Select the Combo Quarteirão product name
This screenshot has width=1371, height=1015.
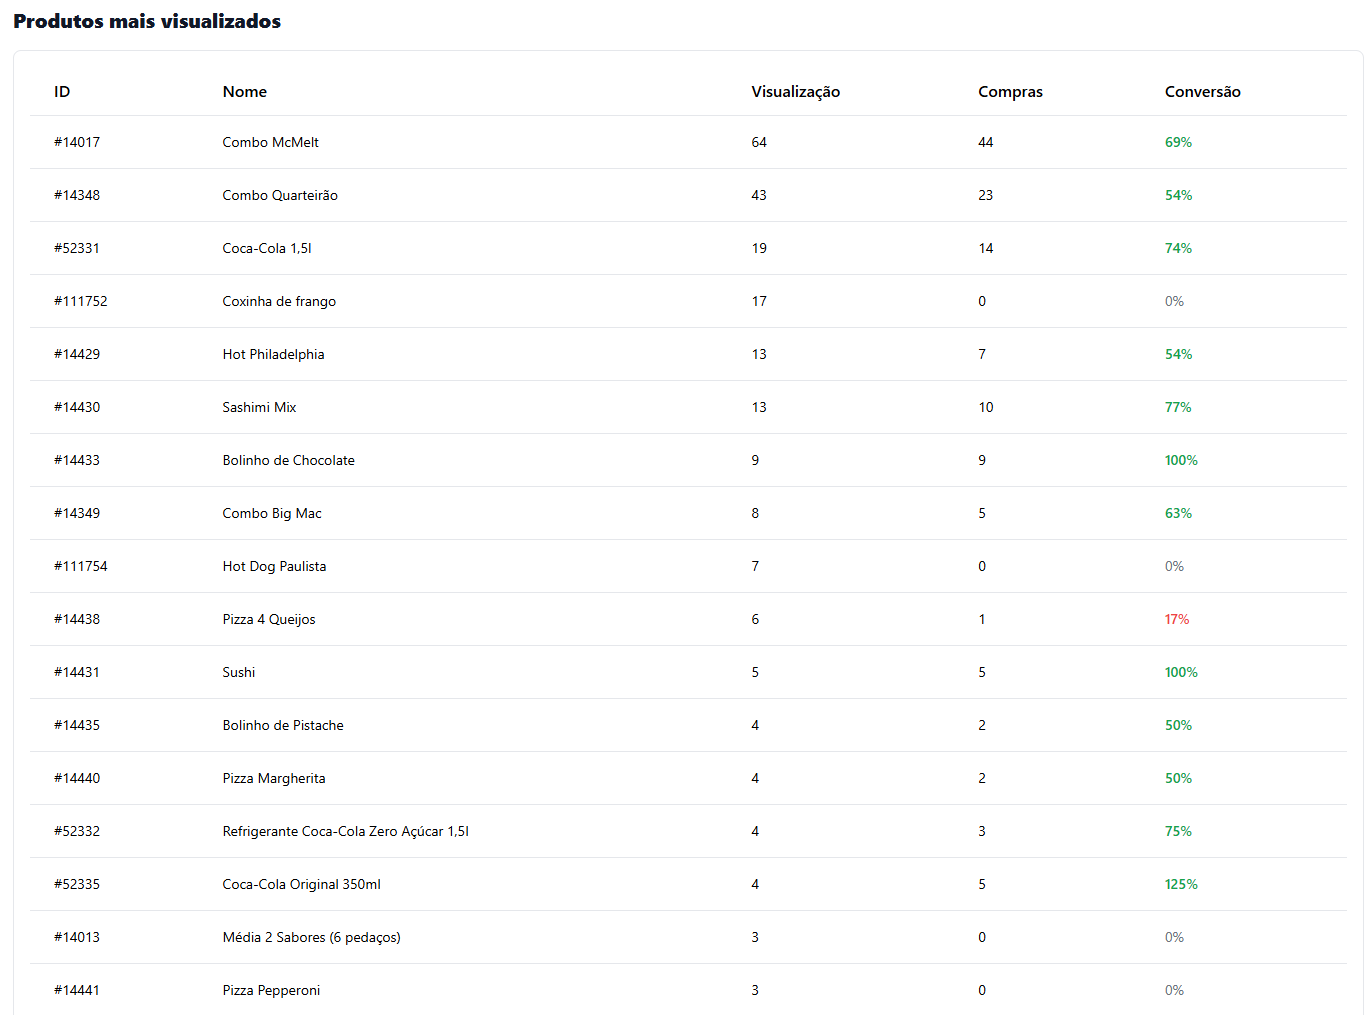[x=280, y=195]
